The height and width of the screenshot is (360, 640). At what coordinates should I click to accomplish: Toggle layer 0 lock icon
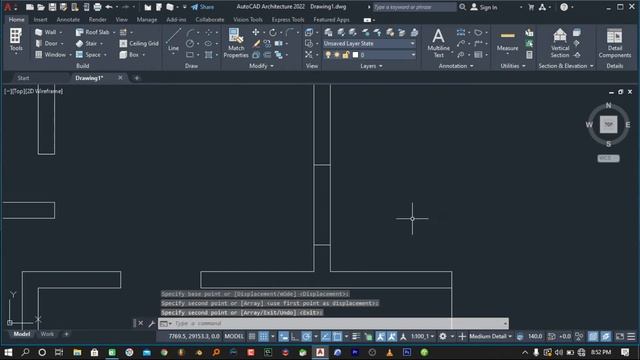[346, 55]
